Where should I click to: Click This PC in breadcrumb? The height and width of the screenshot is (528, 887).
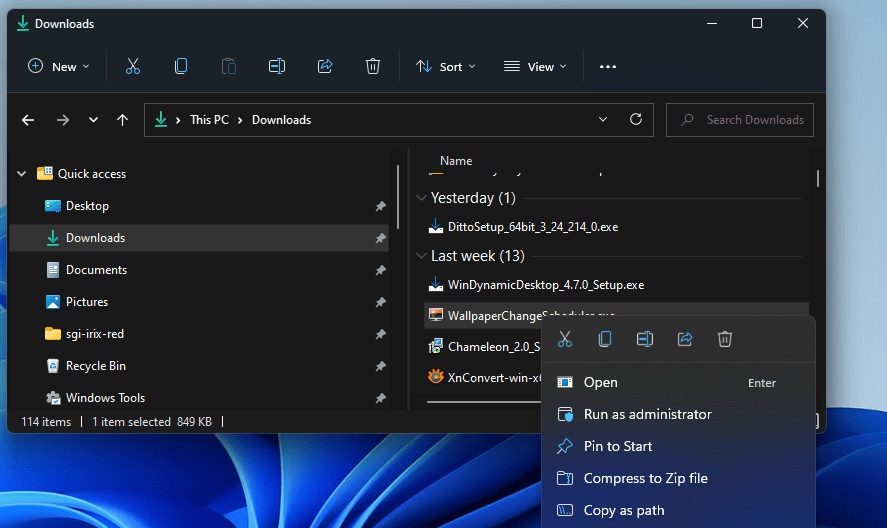click(209, 120)
